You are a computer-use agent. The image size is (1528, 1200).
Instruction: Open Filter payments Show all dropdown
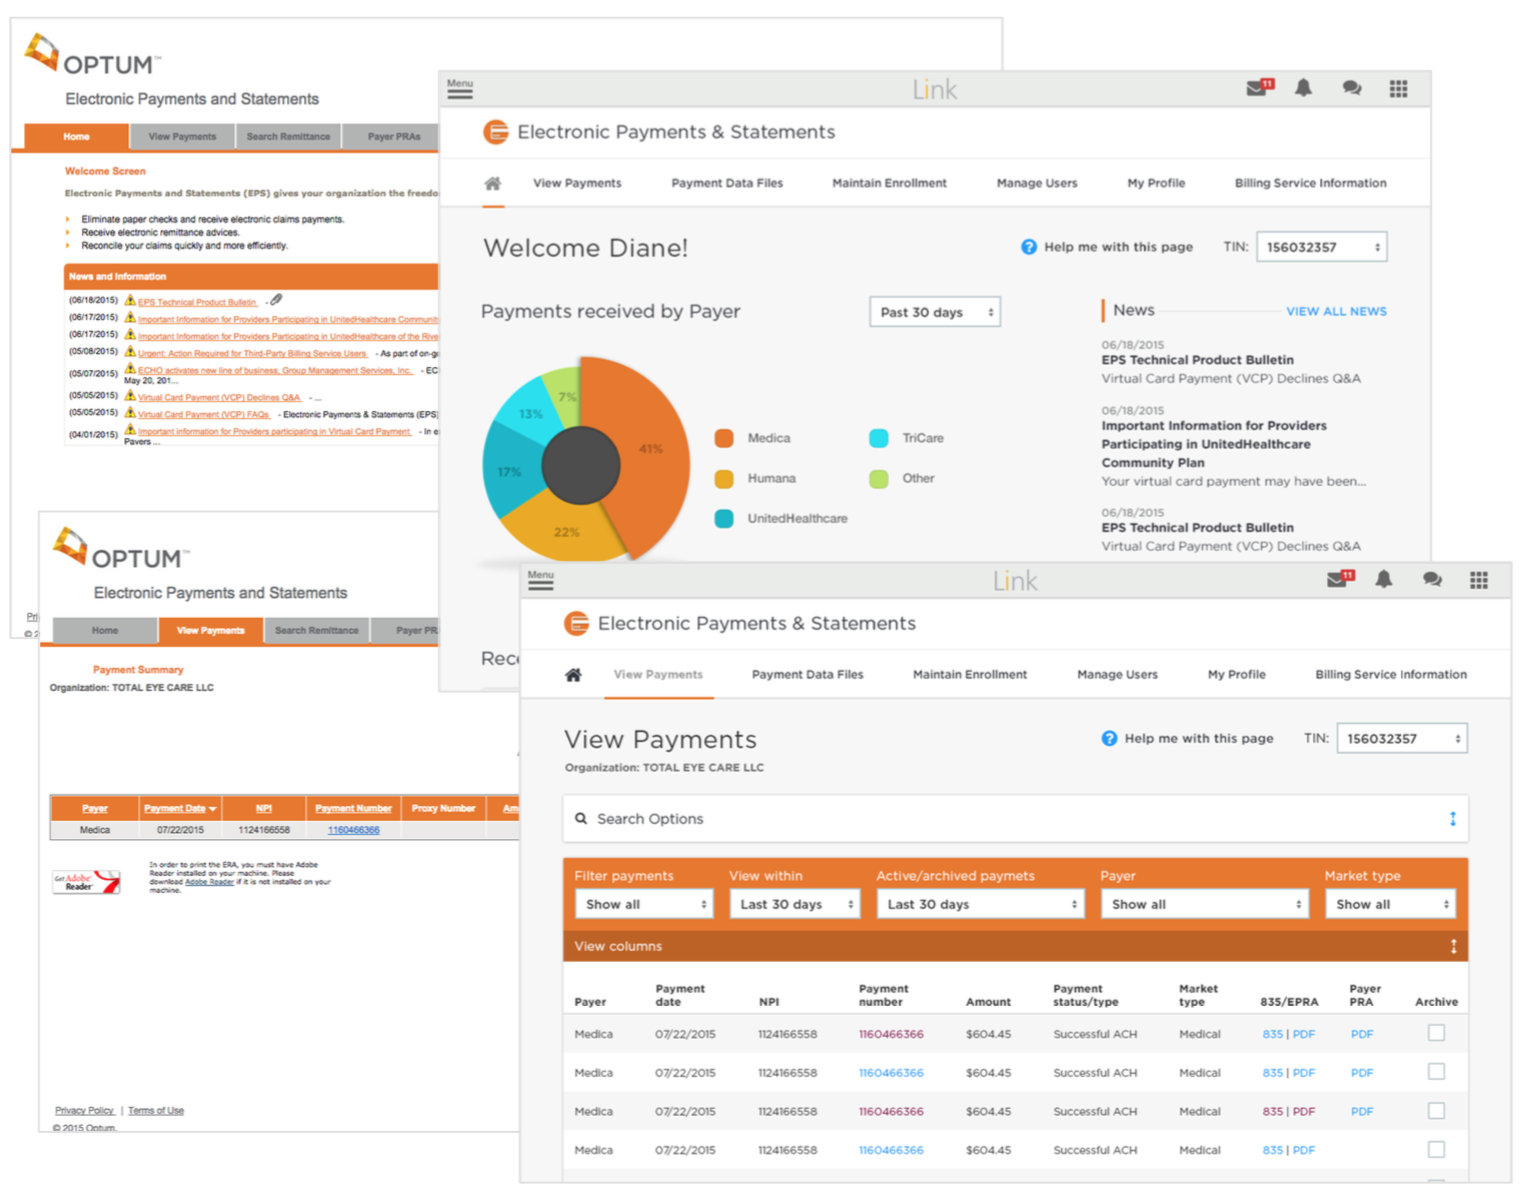pos(644,904)
